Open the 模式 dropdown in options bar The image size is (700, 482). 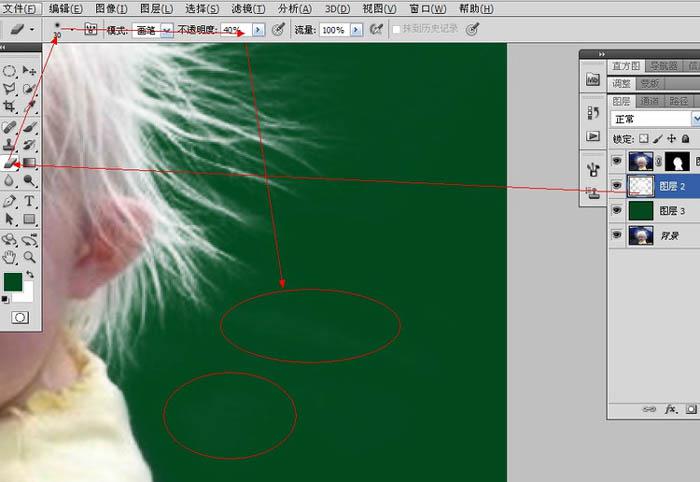pyautogui.click(x=167, y=30)
